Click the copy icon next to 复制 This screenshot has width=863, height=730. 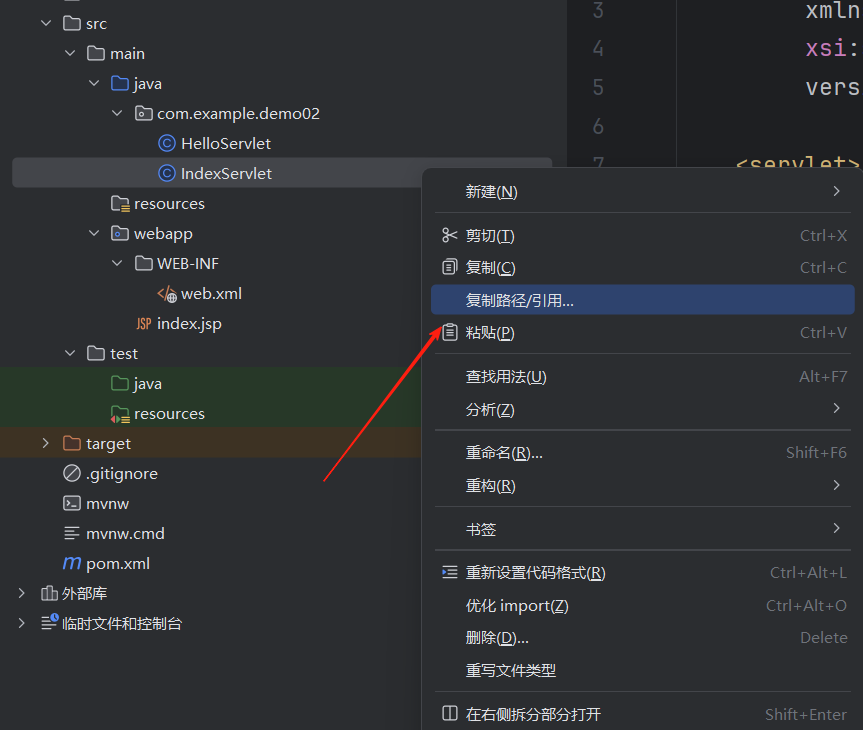(x=450, y=268)
